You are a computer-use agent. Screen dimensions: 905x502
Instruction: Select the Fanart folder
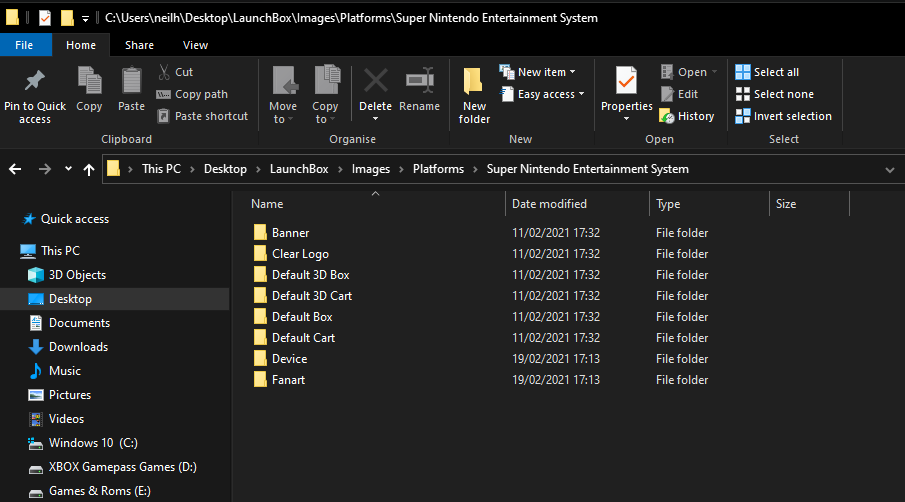tap(280, 380)
